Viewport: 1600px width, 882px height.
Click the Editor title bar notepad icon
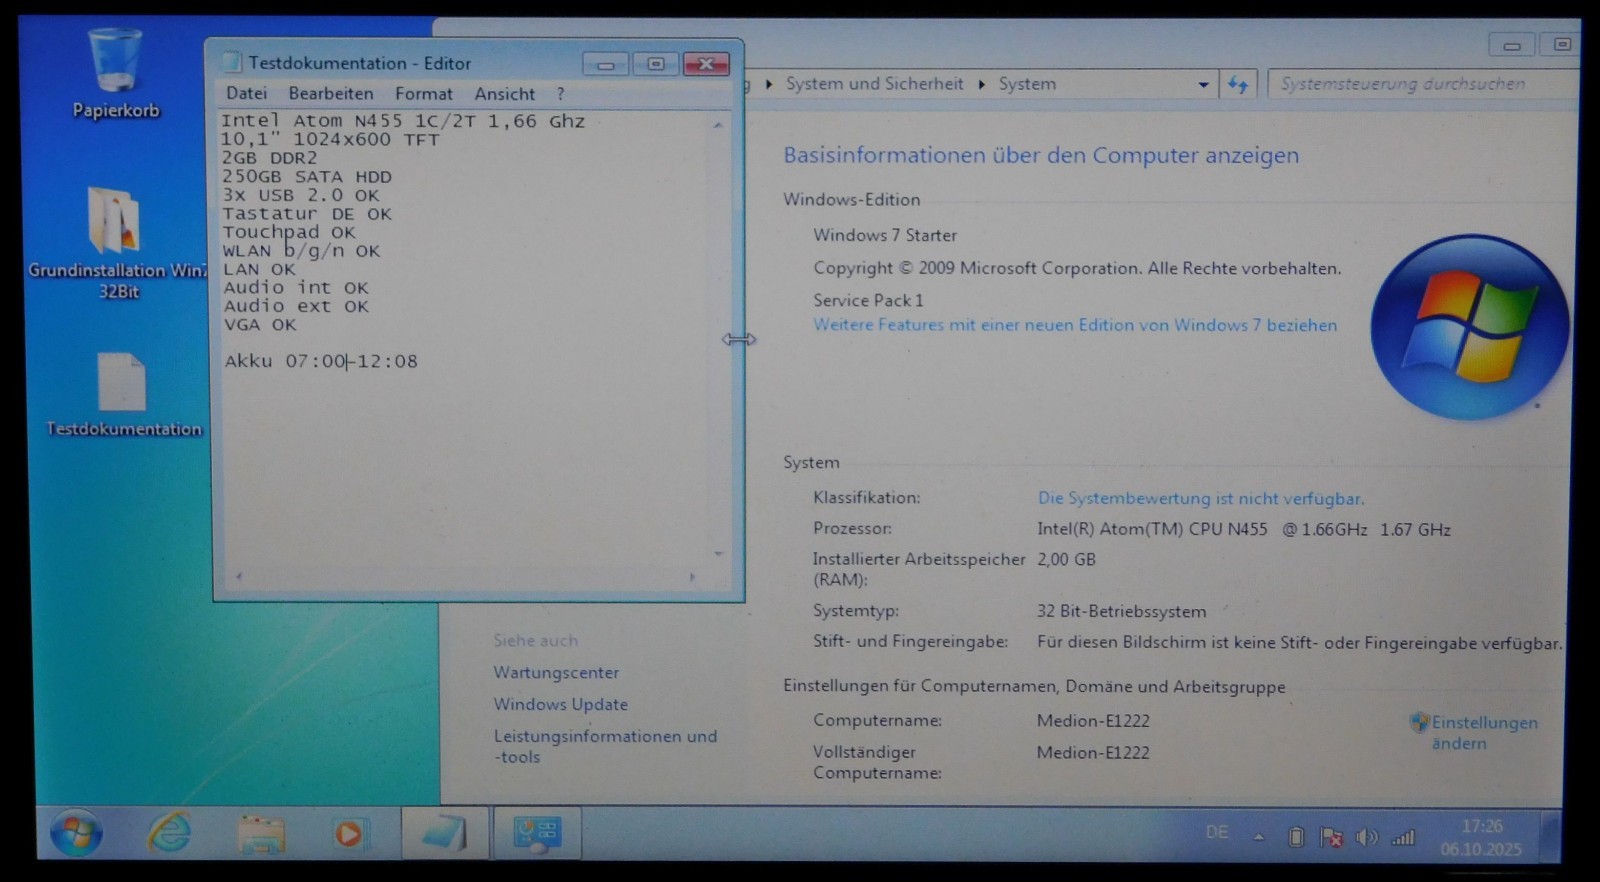click(x=231, y=62)
